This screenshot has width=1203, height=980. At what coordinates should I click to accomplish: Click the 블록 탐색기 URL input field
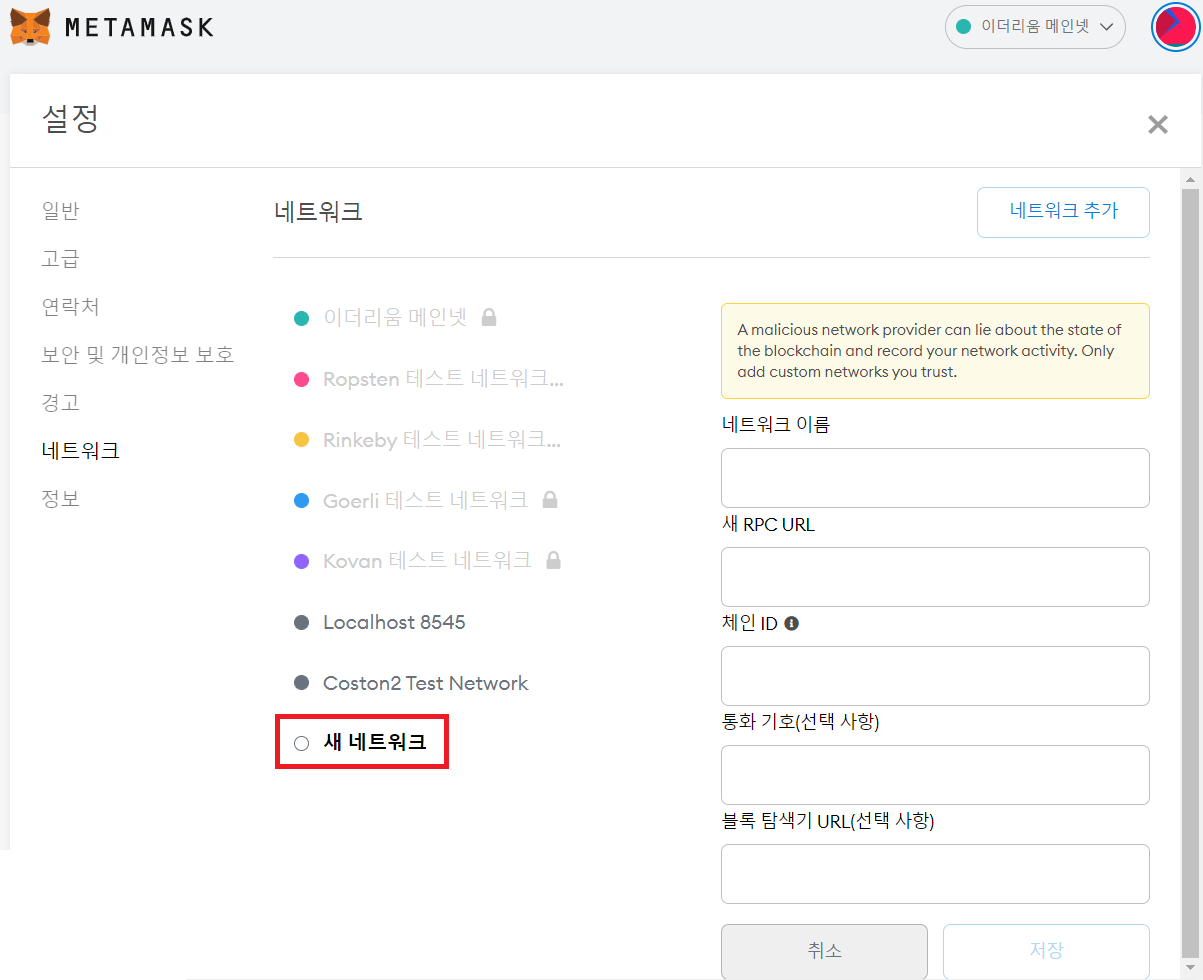click(x=935, y=874)
